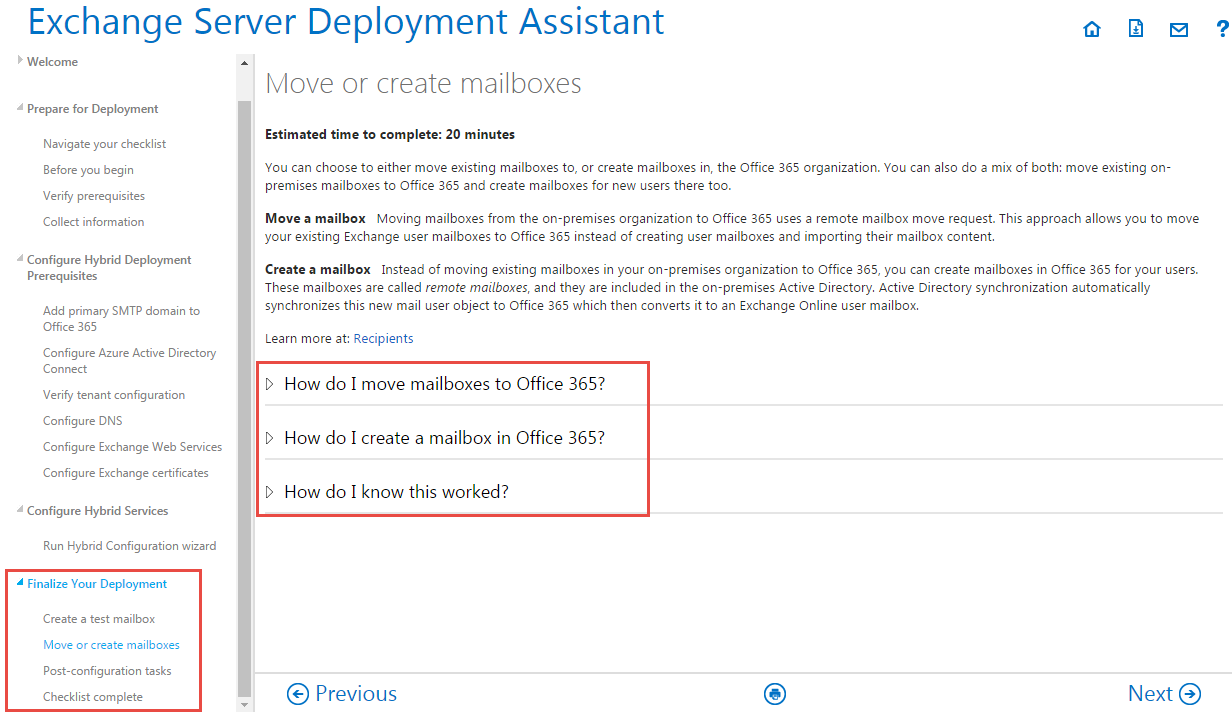Screen dimensions: 1232x712
Task: Open Configure DNS page
Action: tap(83, 421)
